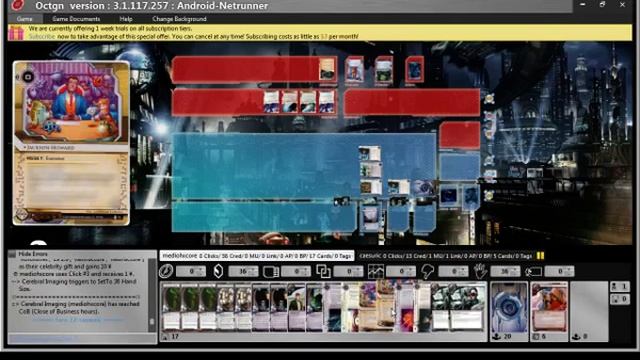Open the Help menu
Screen dimensions: 640x360
[x=126, y=19]
